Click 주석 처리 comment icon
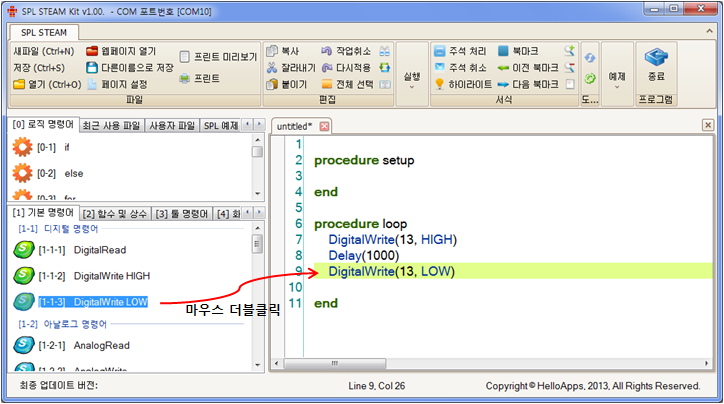 pos(440,51)
